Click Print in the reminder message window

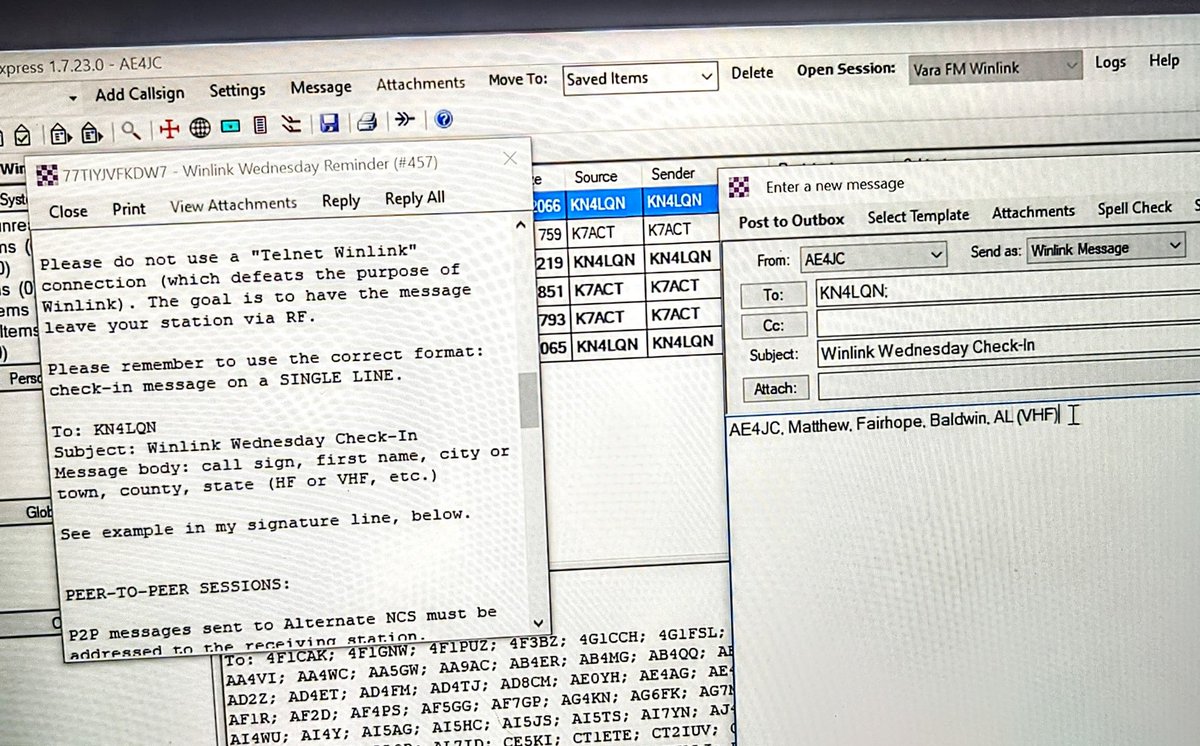(x=129, y=209)
